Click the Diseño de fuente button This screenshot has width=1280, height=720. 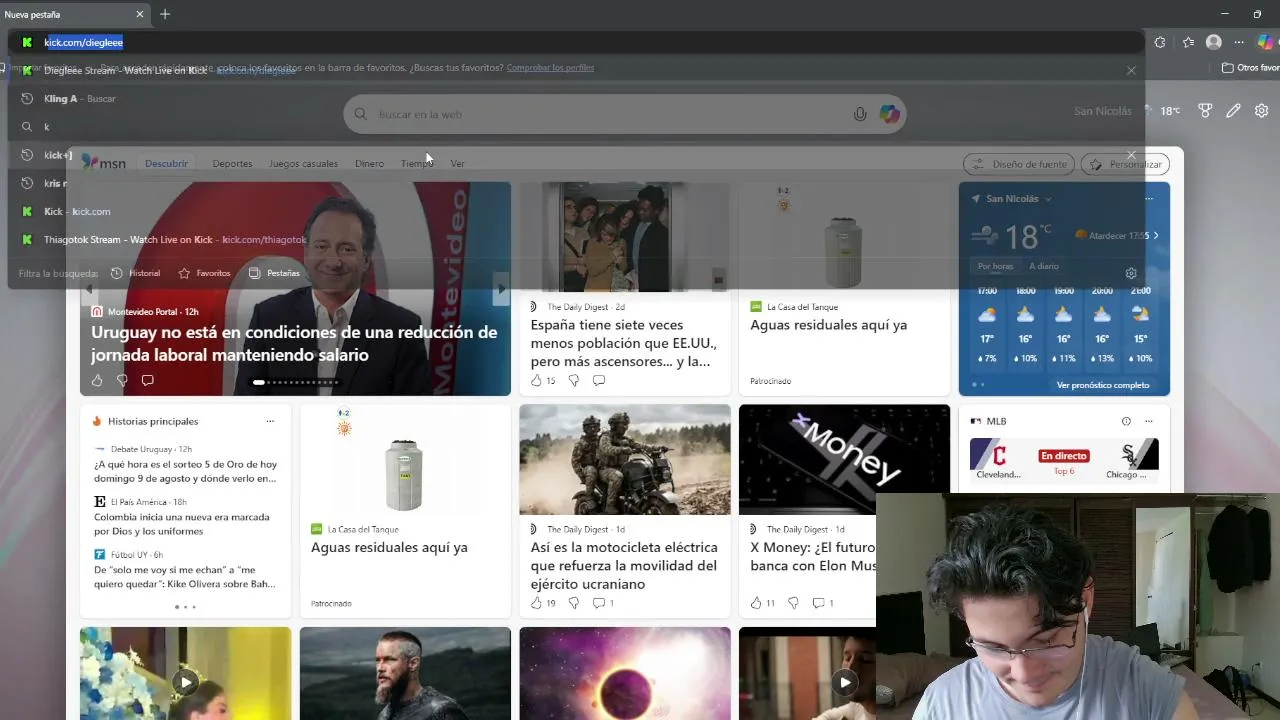pyautogui.click(x=1019, y=164)
